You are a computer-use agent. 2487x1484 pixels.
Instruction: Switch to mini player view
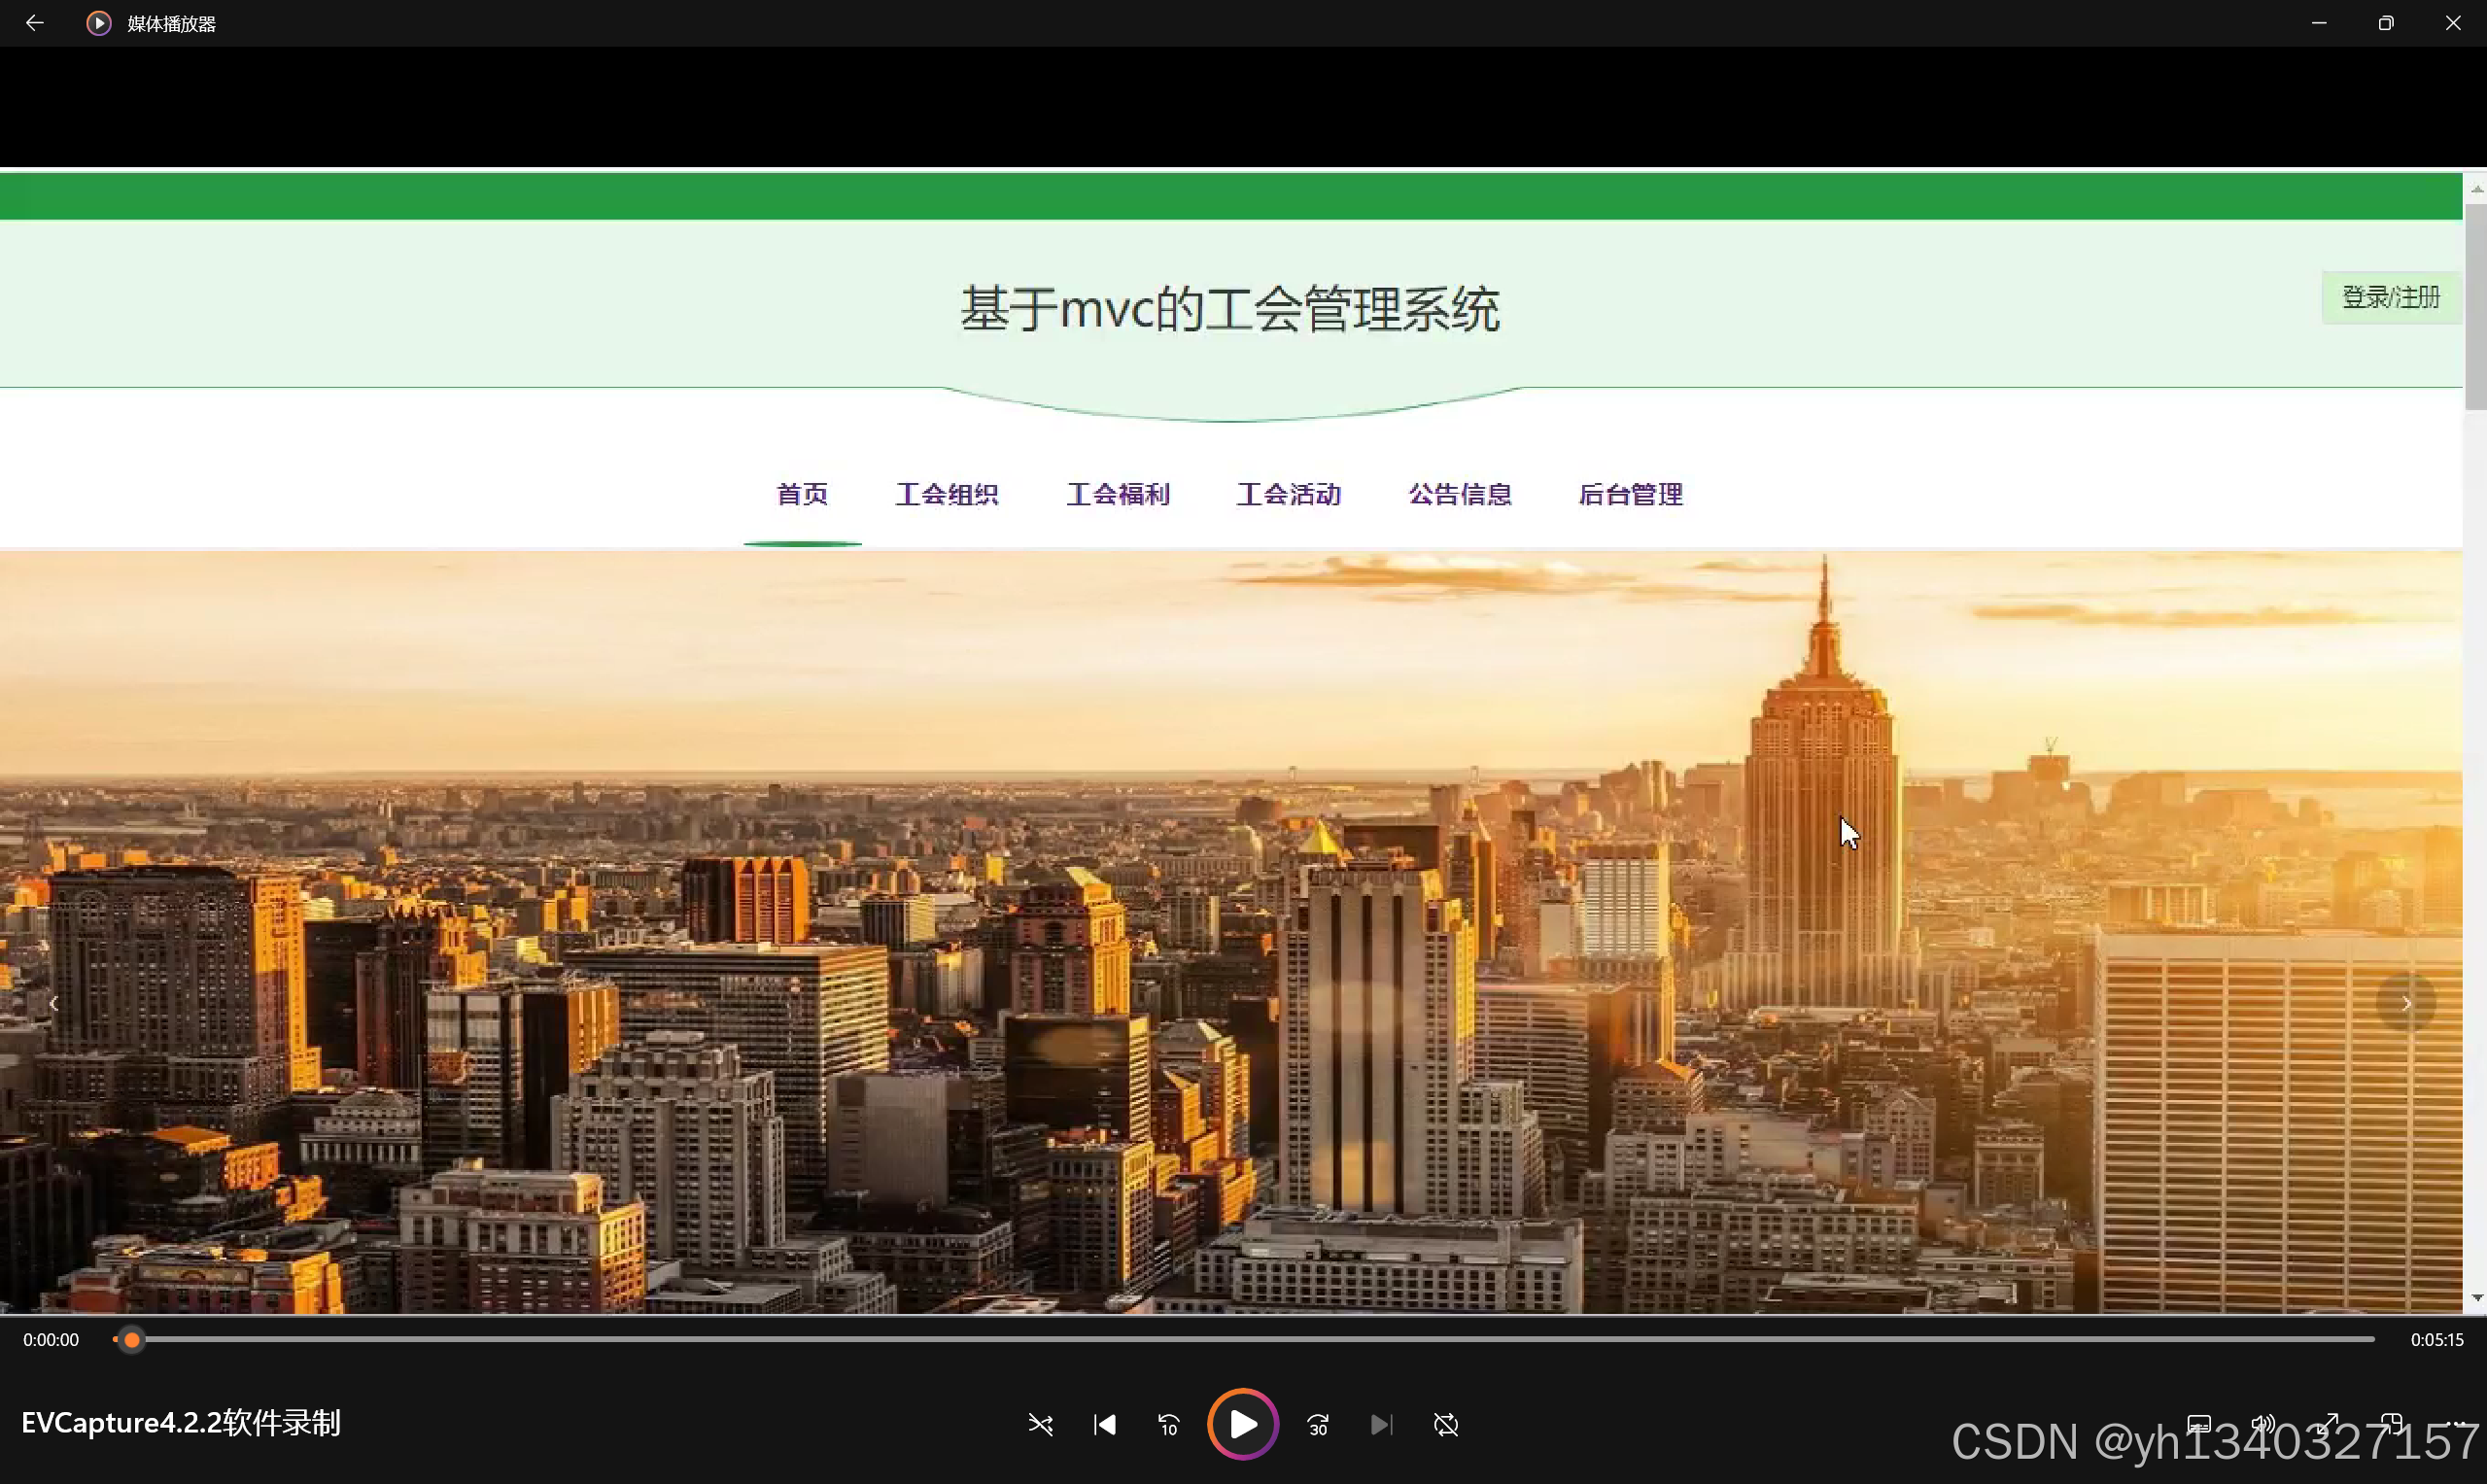click(2391, 1423)
